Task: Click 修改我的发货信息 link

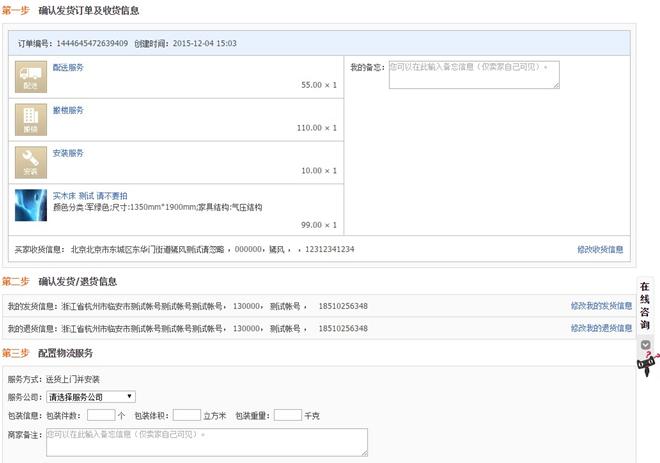Action: (x=601, y=306)
